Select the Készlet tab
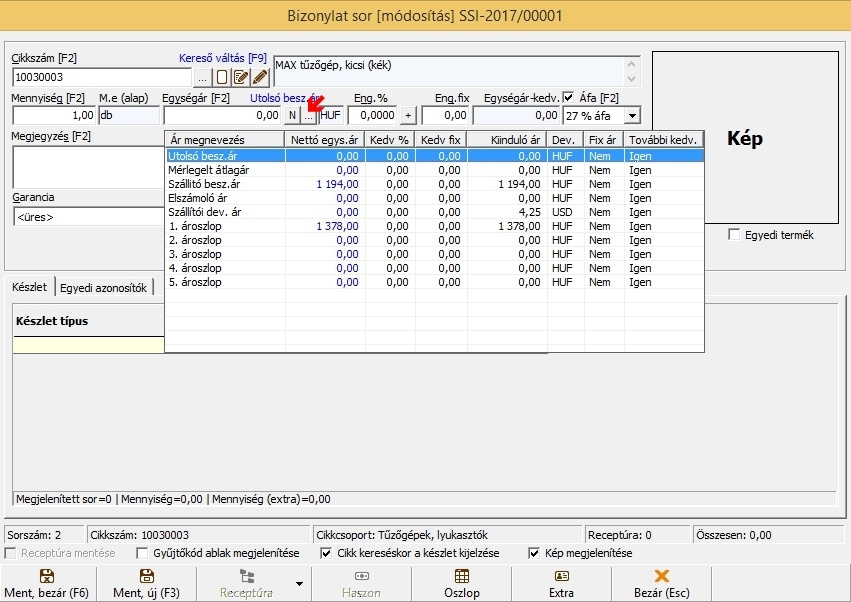Viewport: 851px width, 602px height. point(29,288)
